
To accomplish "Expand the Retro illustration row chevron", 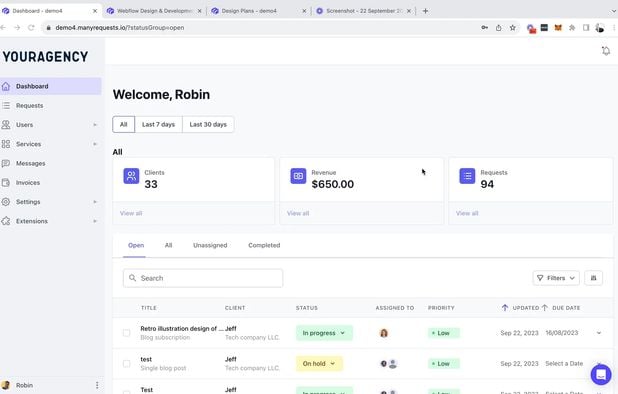I will click(x=599, y=333).
